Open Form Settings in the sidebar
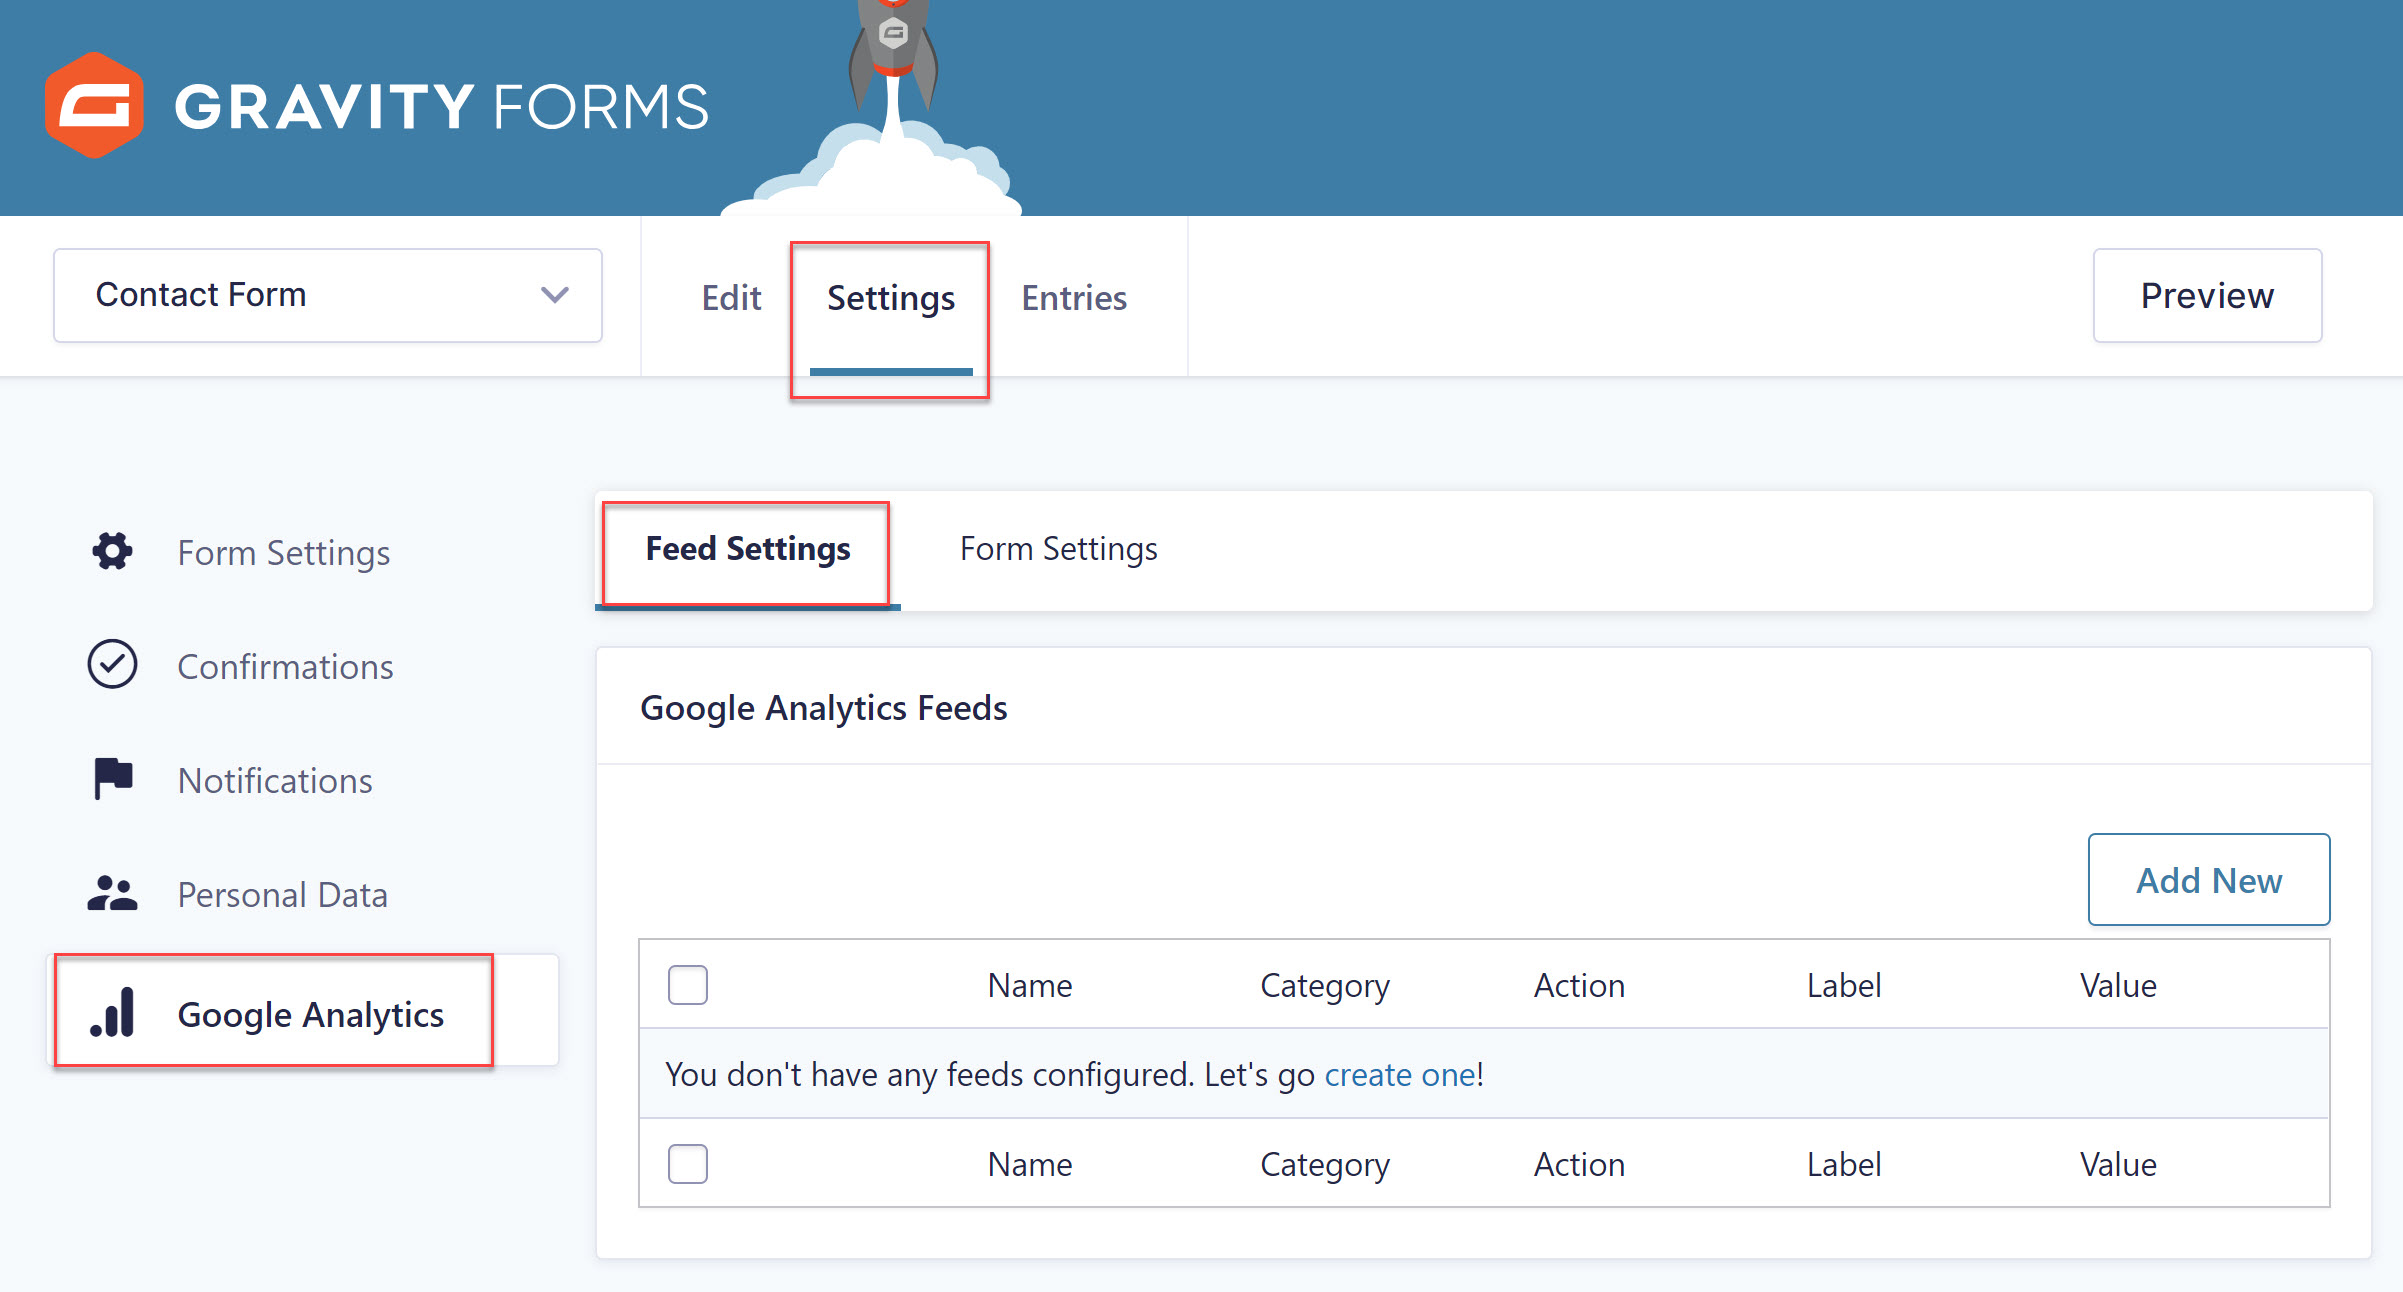The width and height of the screenshot is (2403, 1292). point(284,553)
